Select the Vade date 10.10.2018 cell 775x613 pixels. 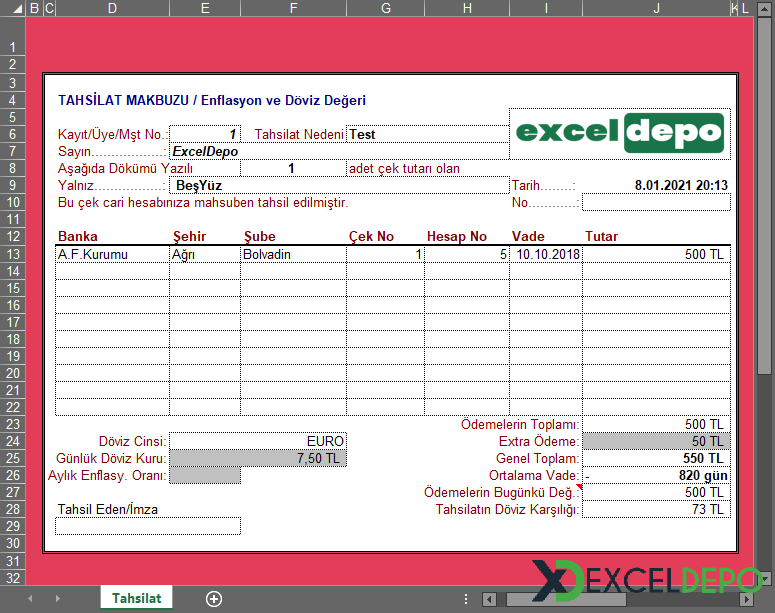click(546, 254)
